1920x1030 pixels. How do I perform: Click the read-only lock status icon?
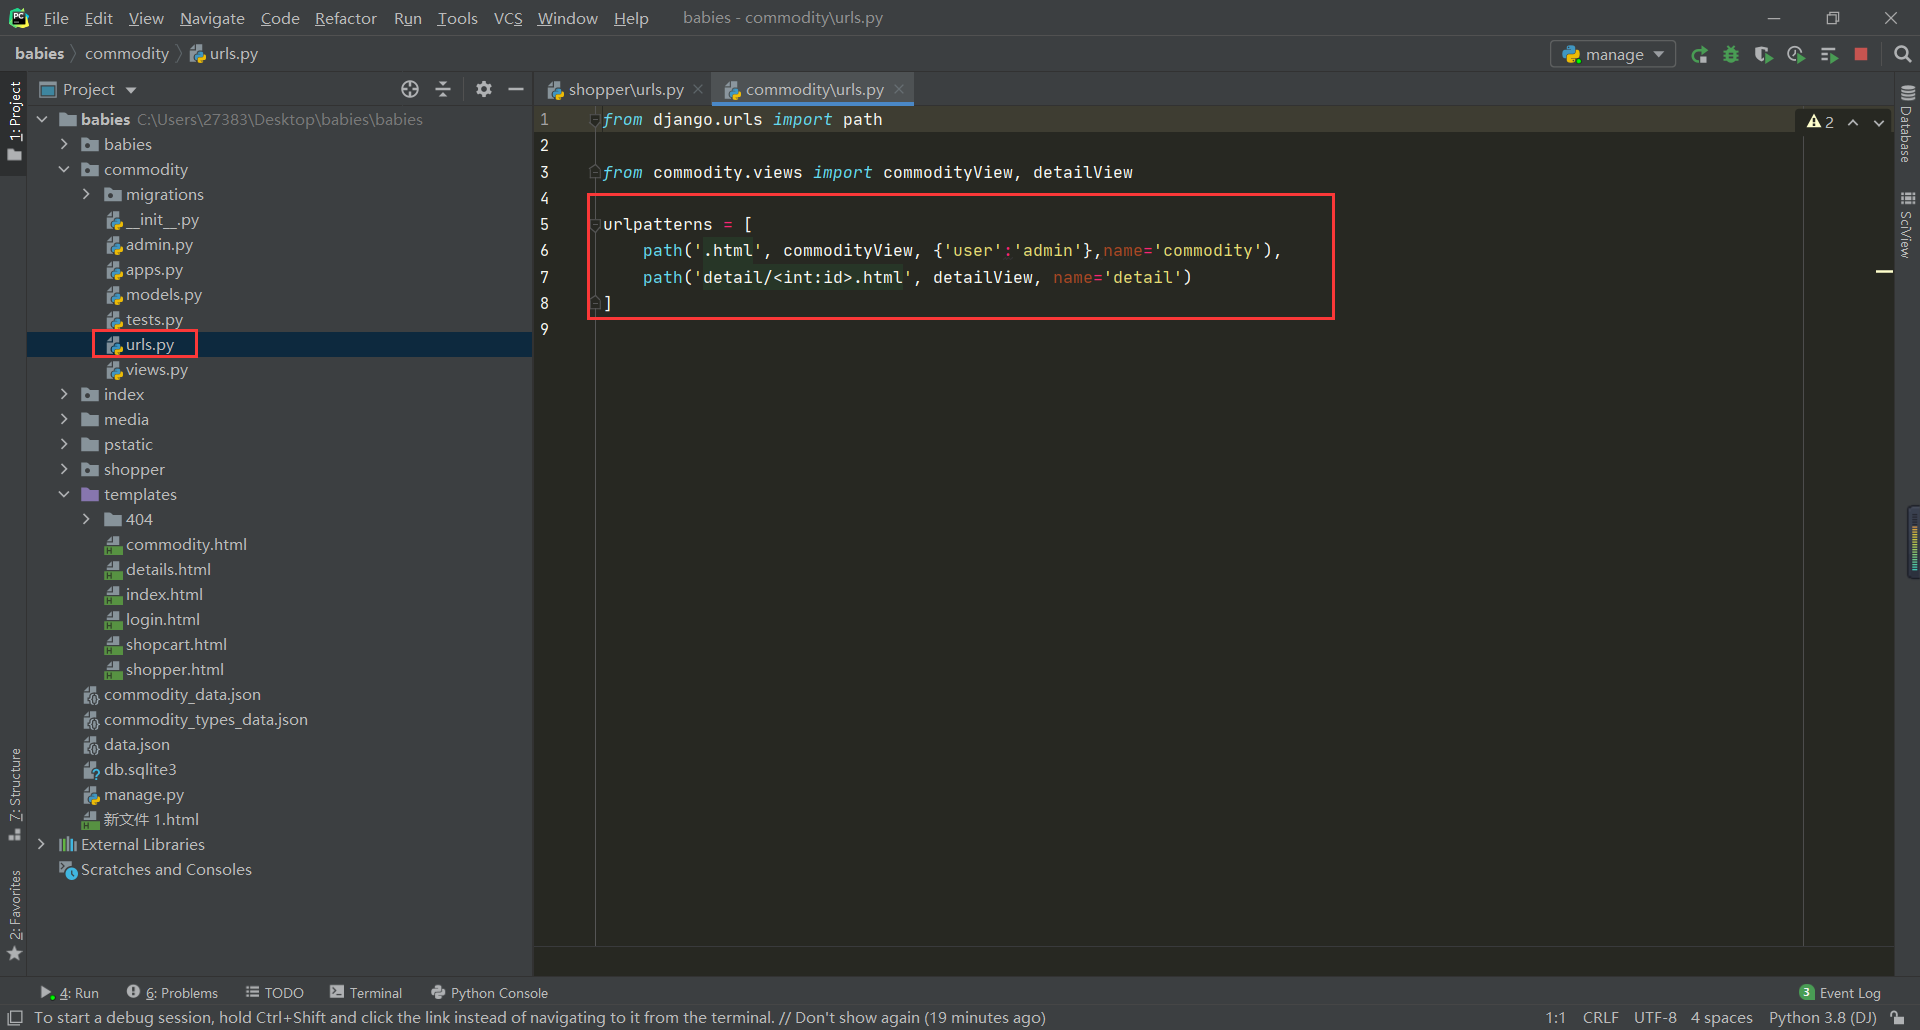click(1897, 1018)
